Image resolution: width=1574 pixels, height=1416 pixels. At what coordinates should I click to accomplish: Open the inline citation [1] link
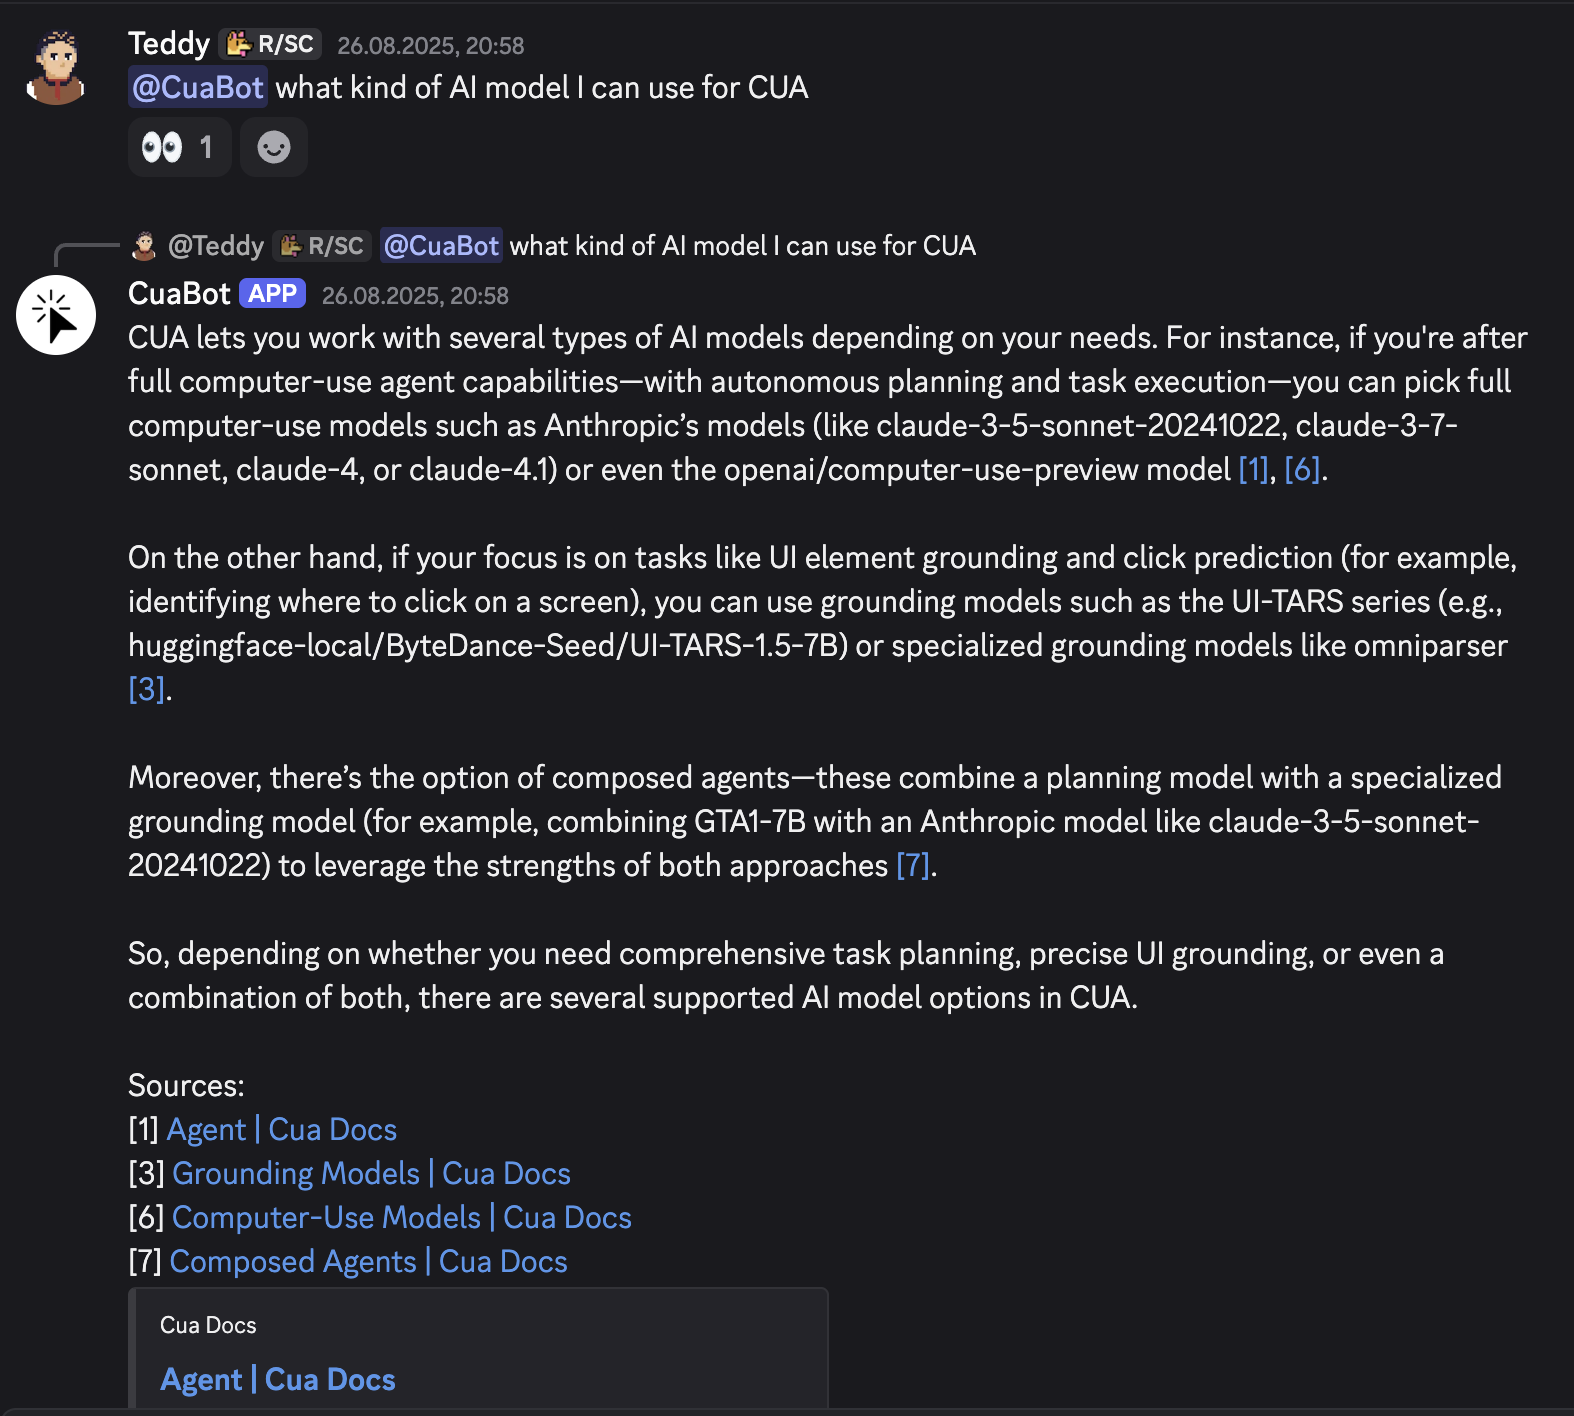pos(1252,470)
